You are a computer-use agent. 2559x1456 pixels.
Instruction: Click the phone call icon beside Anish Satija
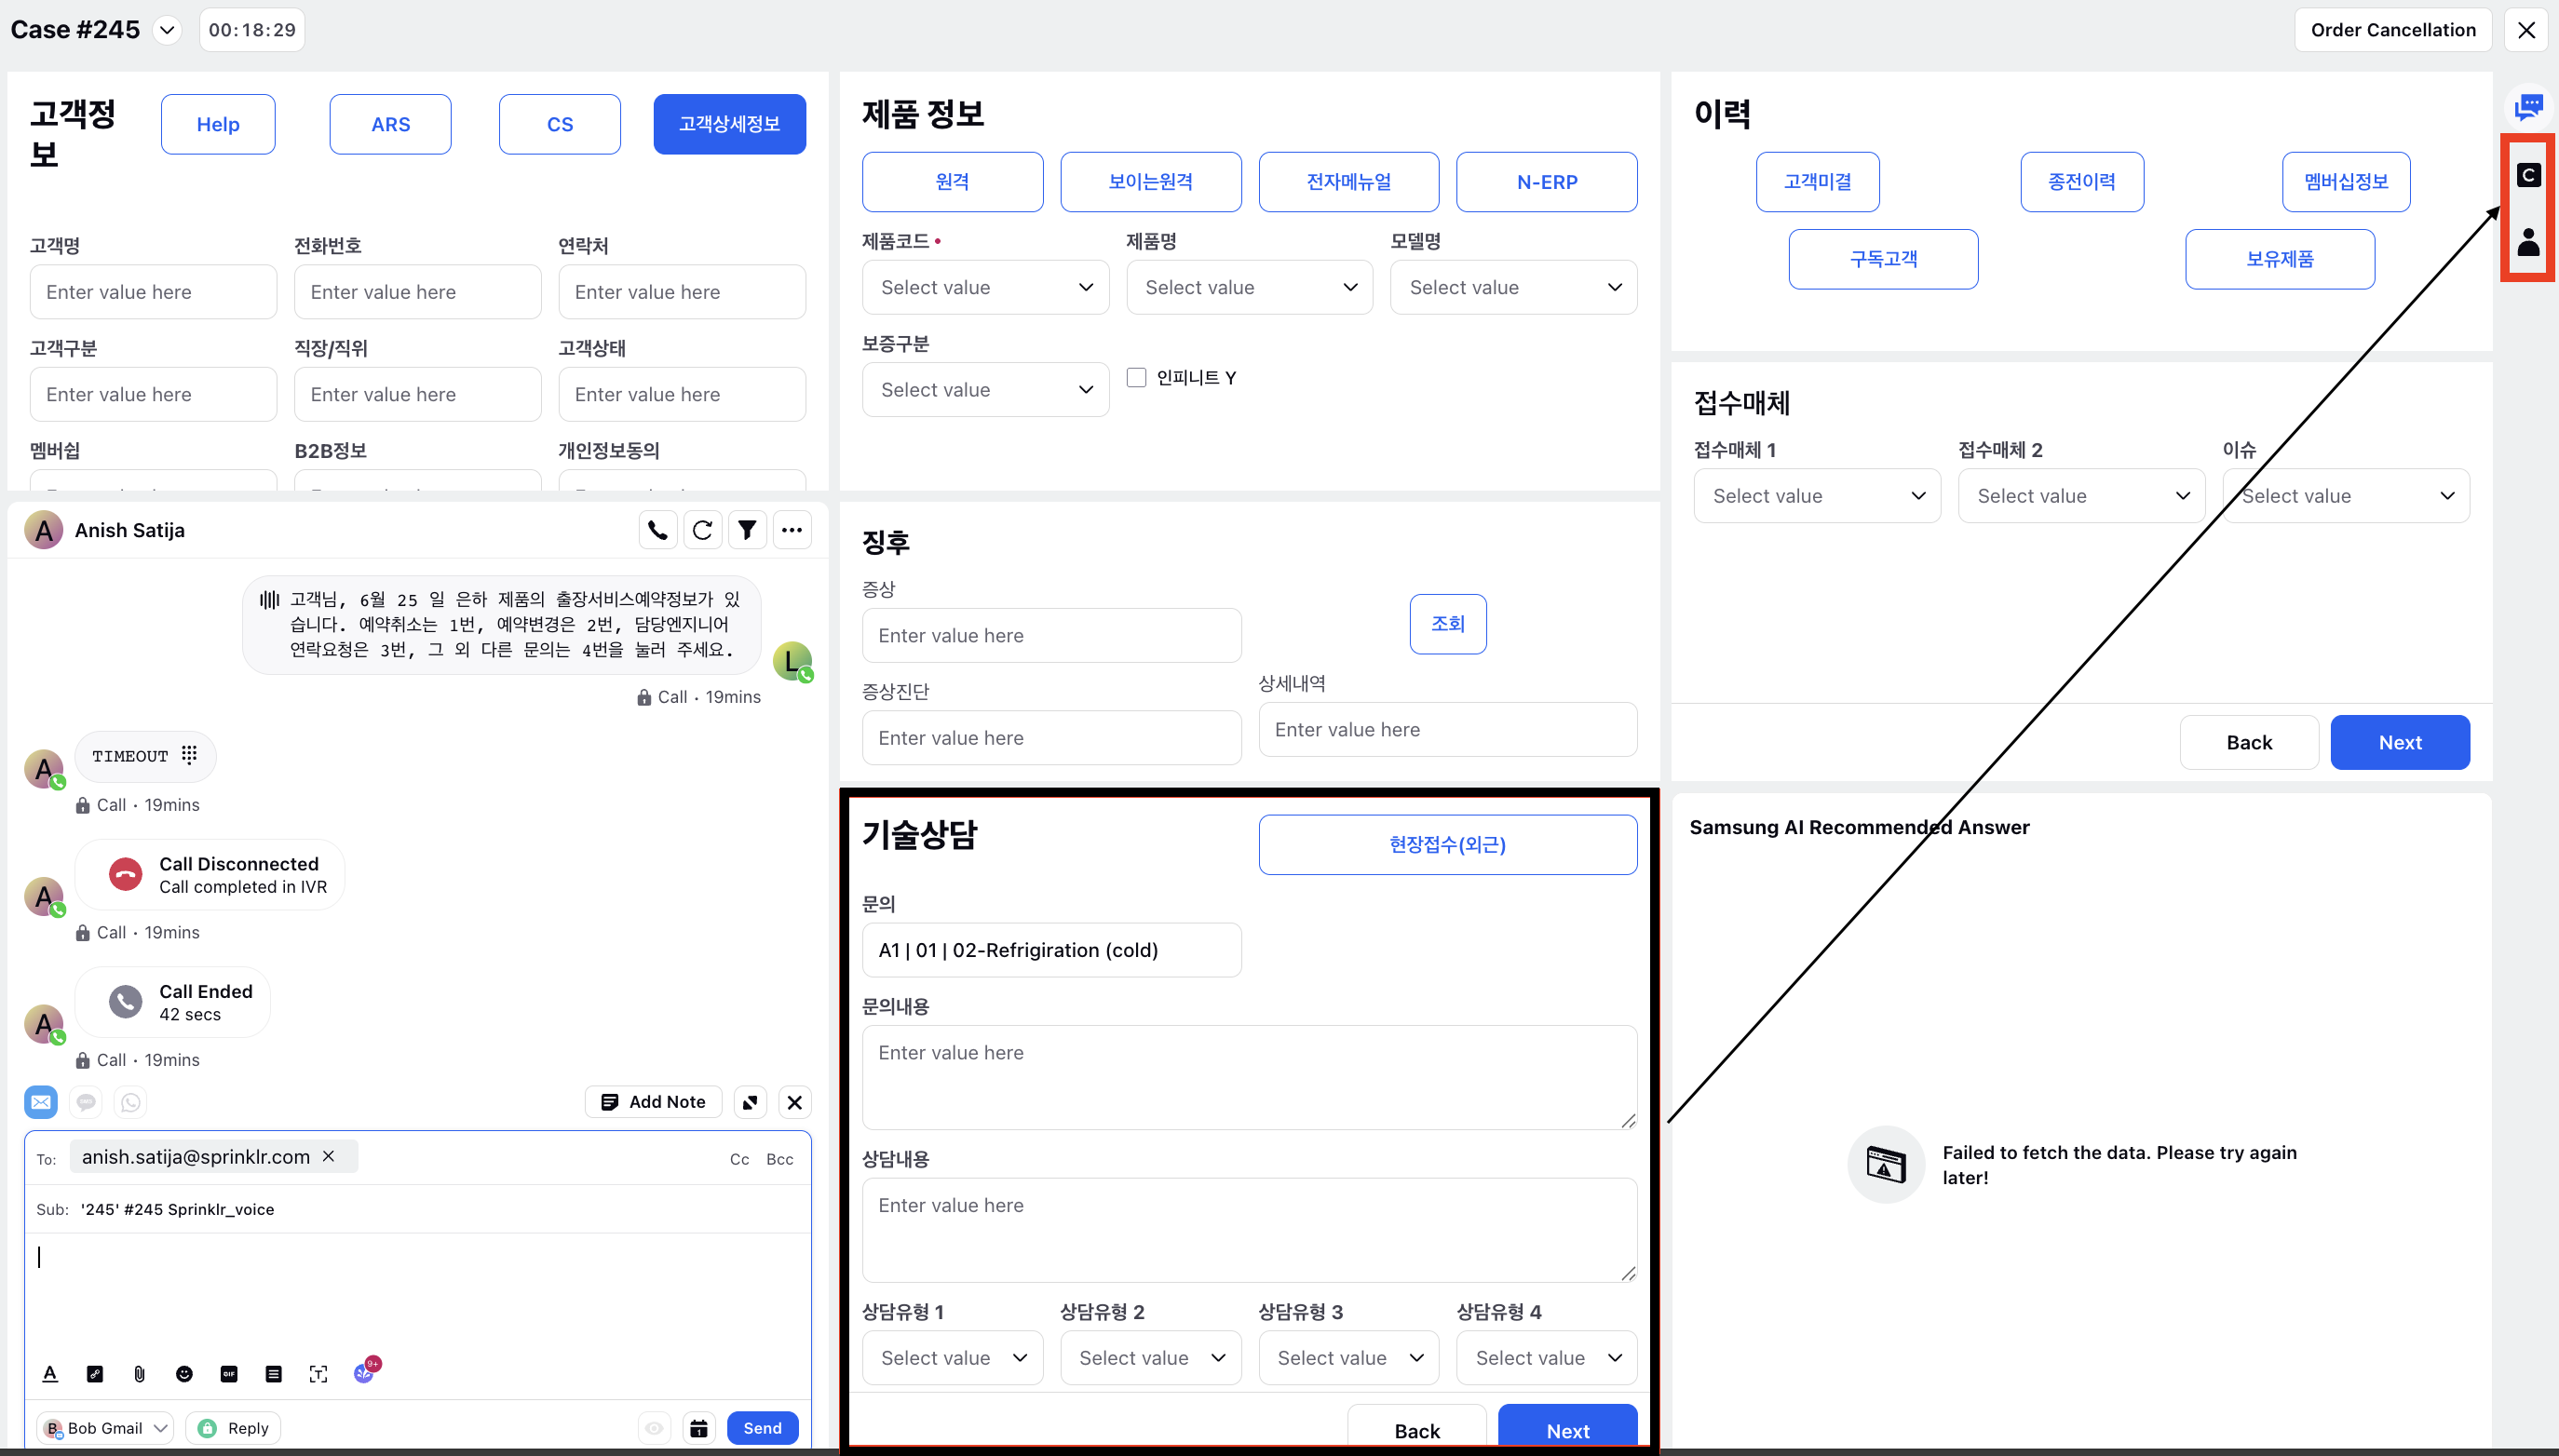(657, 530)
